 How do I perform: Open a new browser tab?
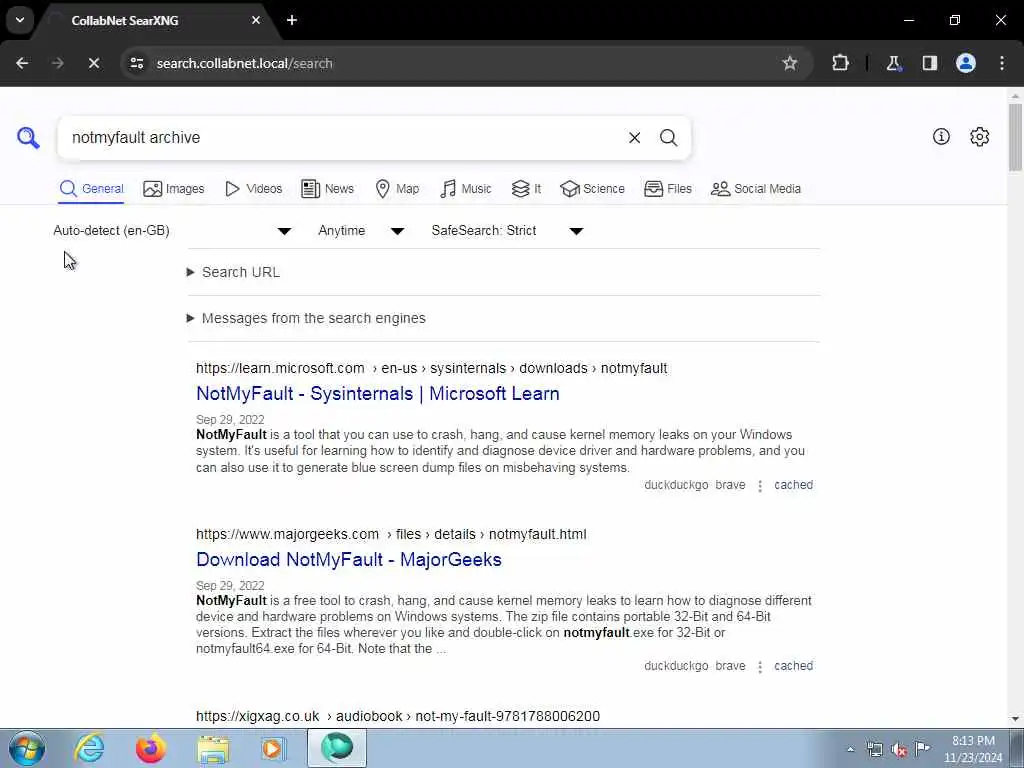point(292,20)
